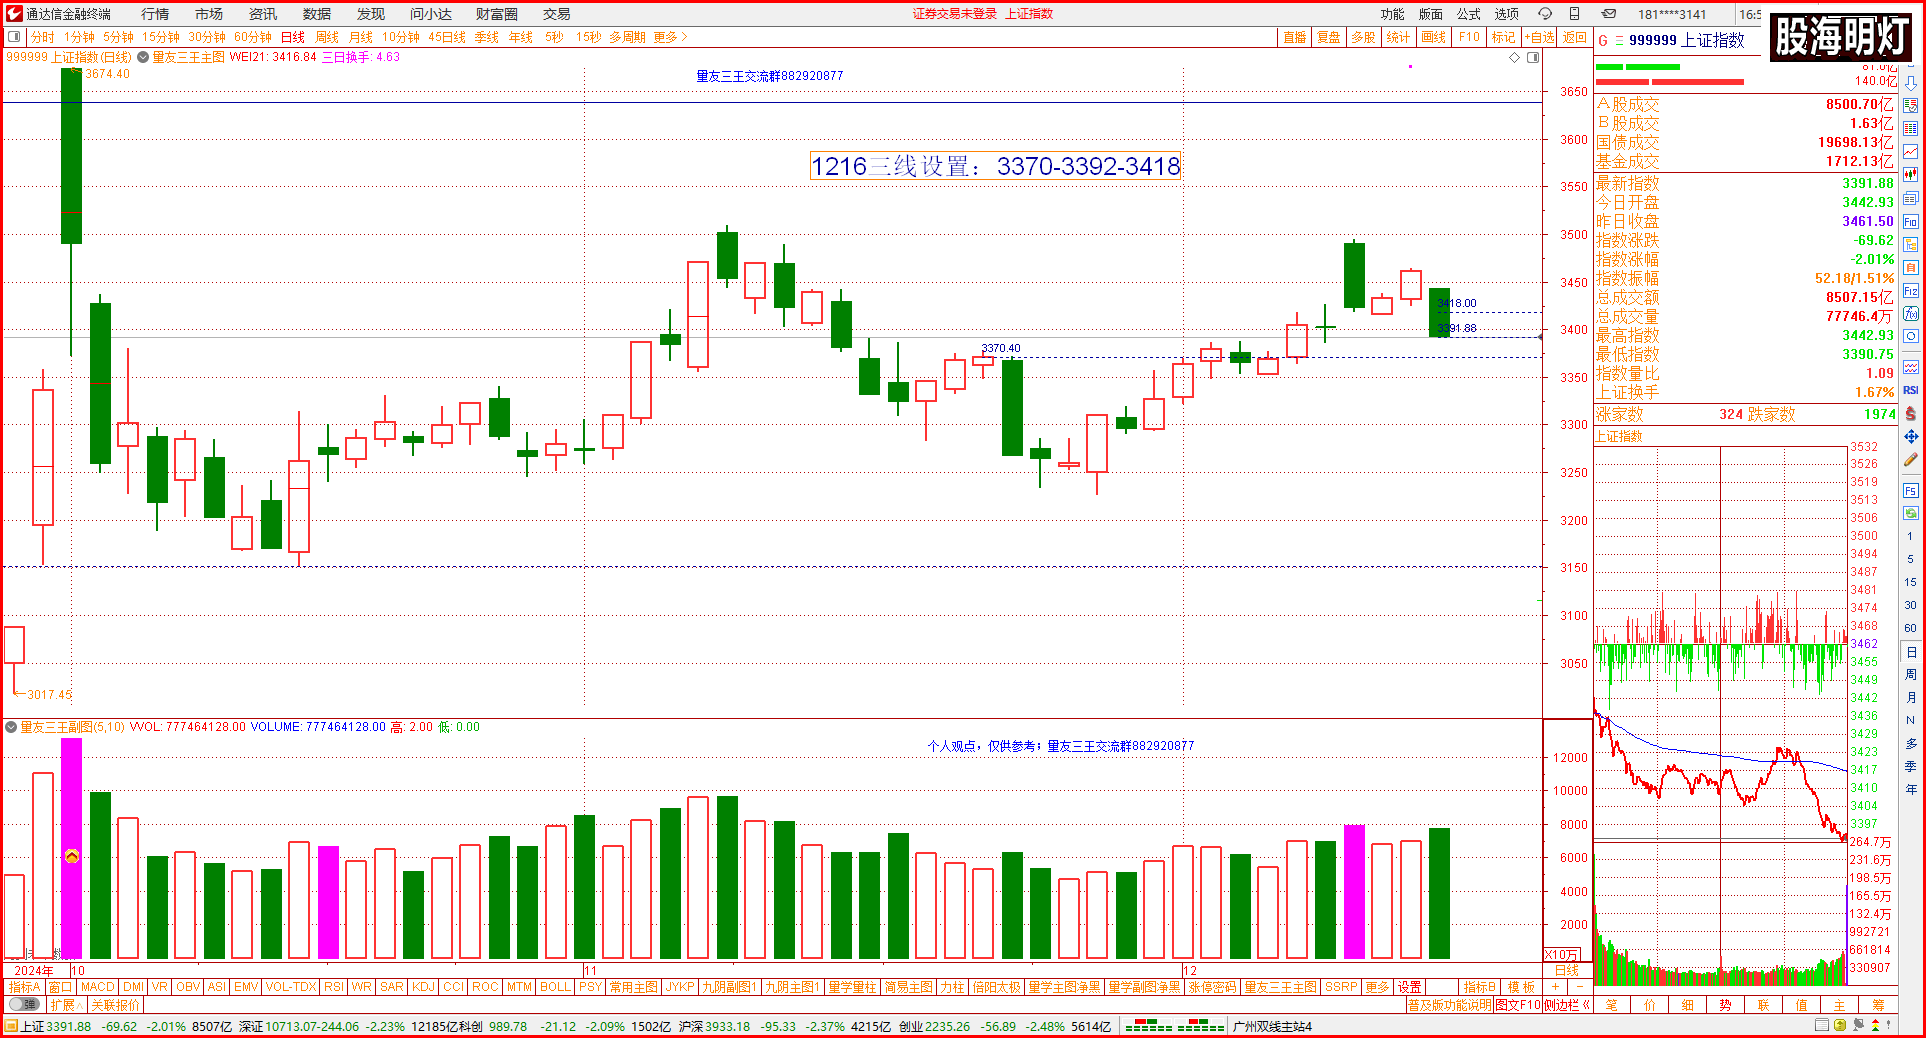Screen dimensions: 1926x1038
Task: Click the 图文F10 button at bottom
Action: pyautogui.click(x=1518, y=1005)
